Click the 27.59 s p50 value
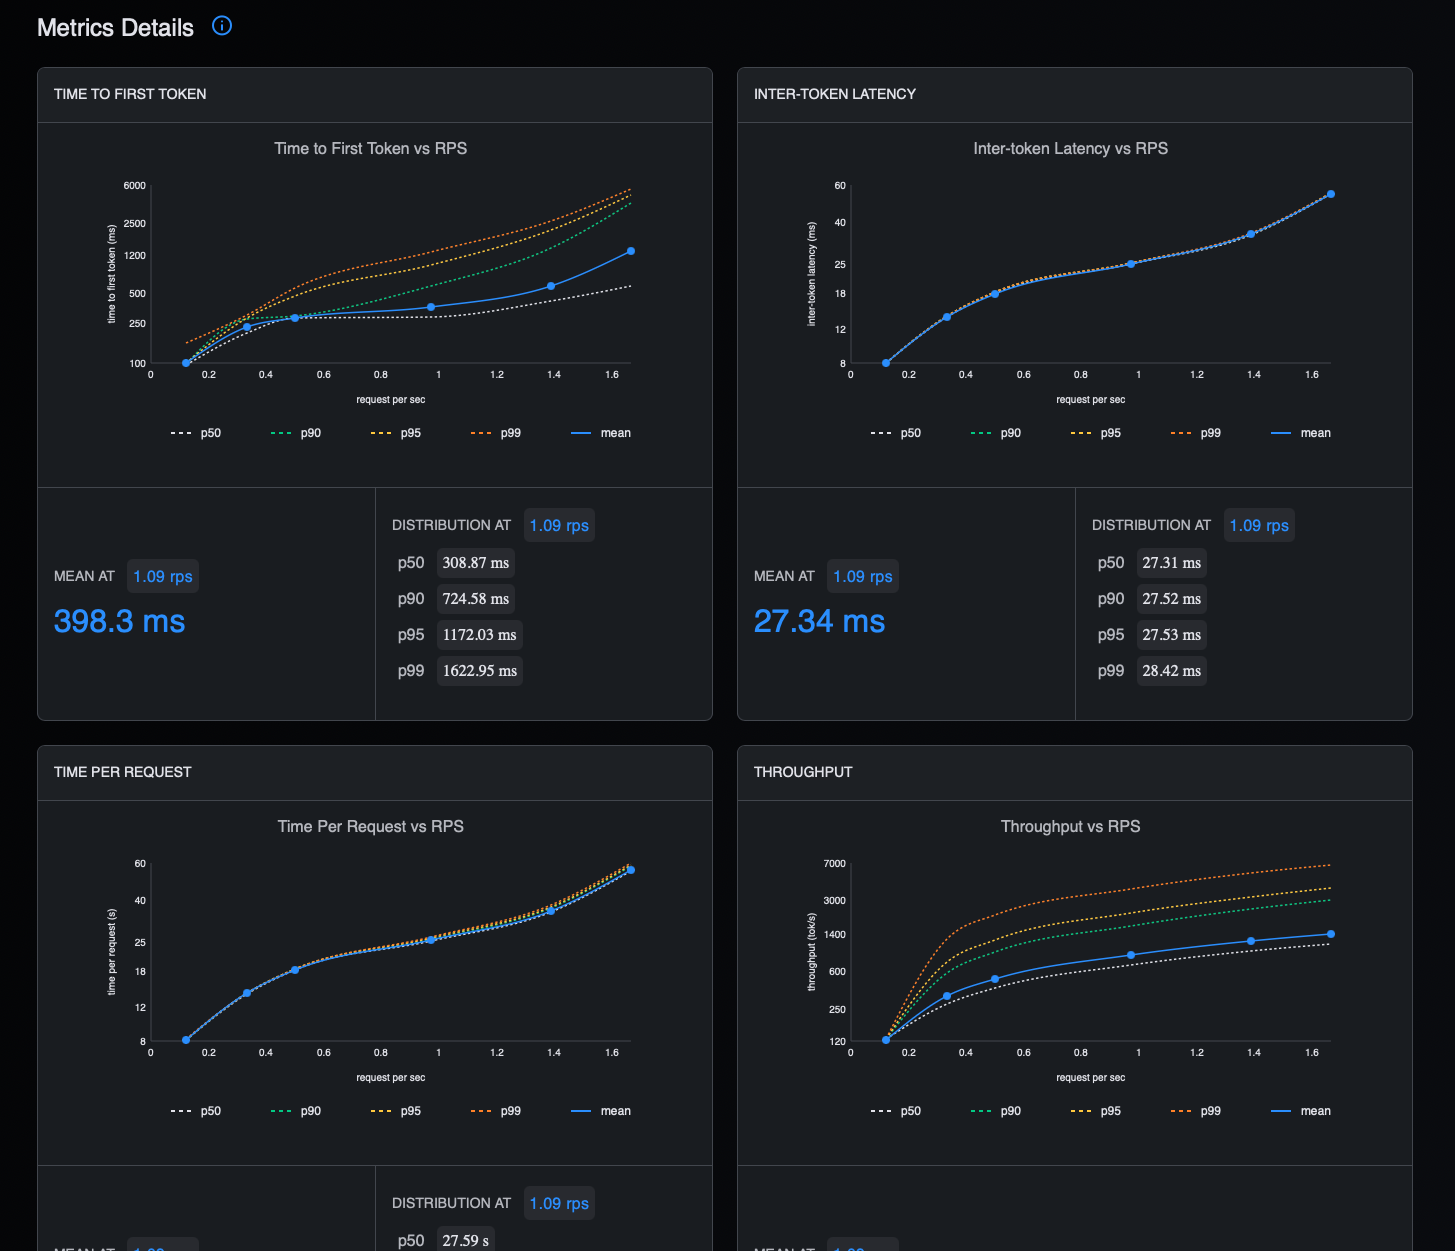1455x1251 pixels. coord(466,1240)
